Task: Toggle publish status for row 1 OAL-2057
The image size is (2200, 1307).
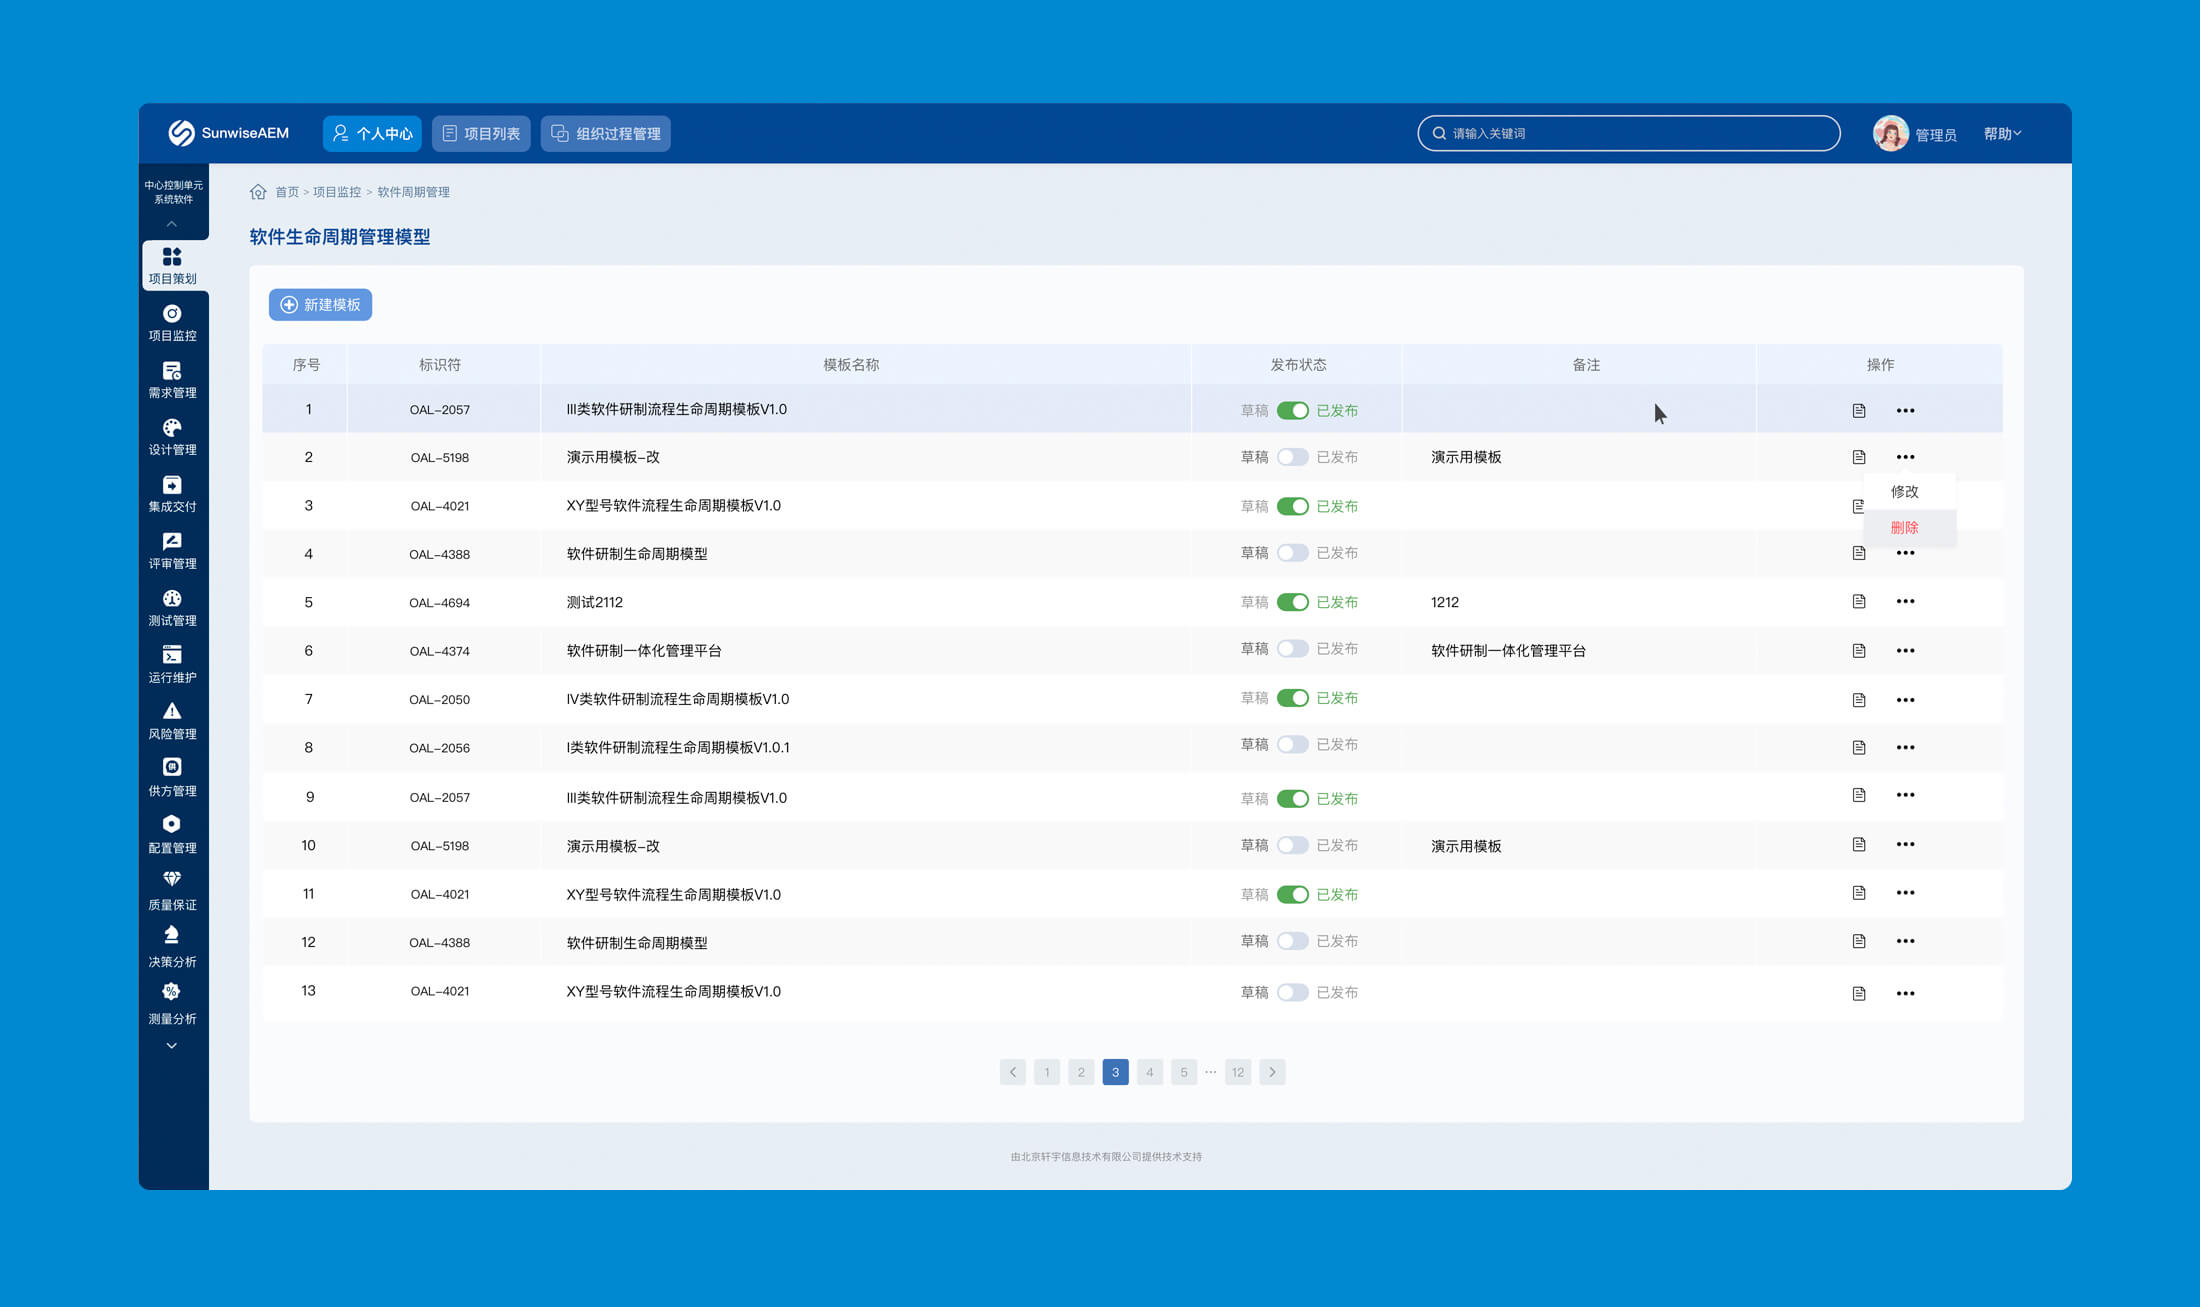Action: tap(1292, 410)
